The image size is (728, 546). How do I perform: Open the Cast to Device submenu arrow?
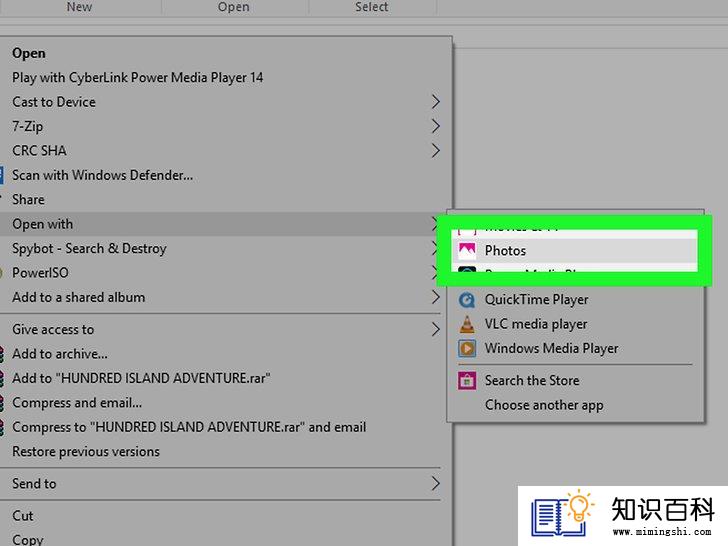pyautogui.click(x=436, y=102)
